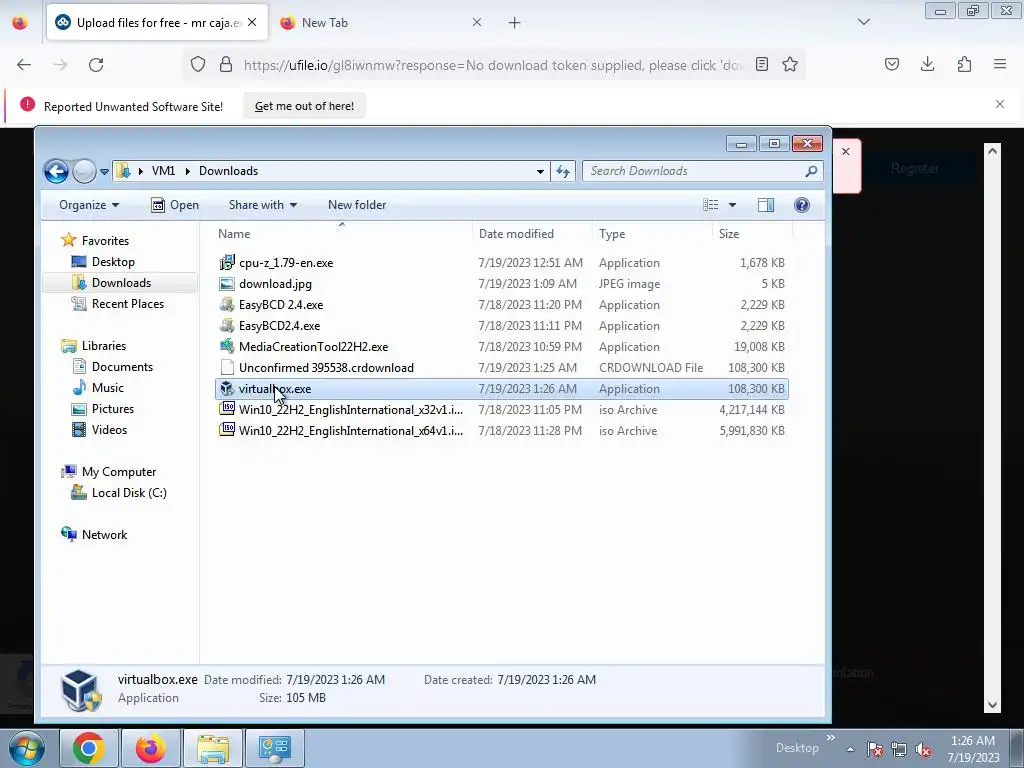The width and height of the screenshot is (1024, 768).
Task: Bookmark this page star icon
Action: (790, 64)
